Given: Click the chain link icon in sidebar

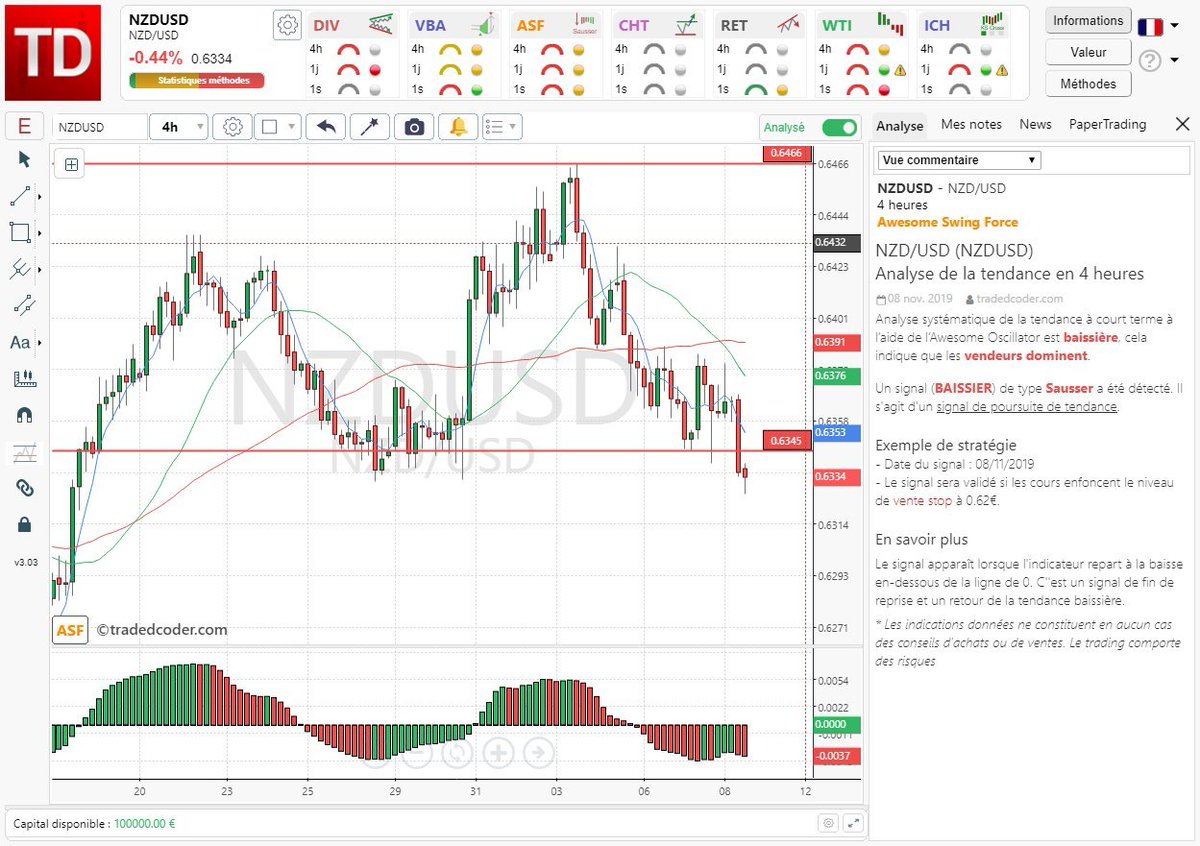Looking at the screenshot, I should click(24, 488).
